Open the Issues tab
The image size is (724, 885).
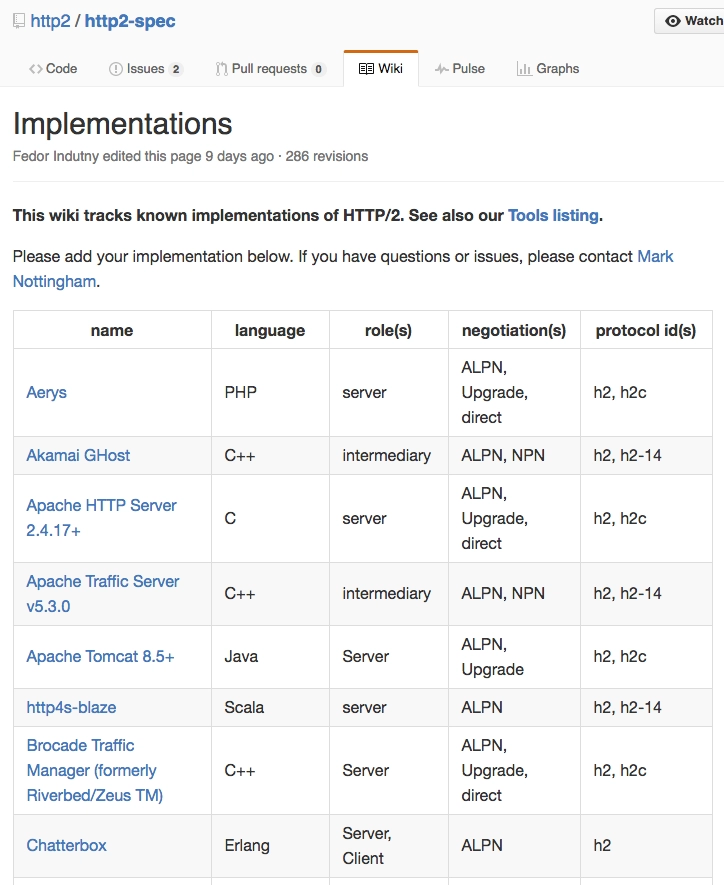(146, 68)
